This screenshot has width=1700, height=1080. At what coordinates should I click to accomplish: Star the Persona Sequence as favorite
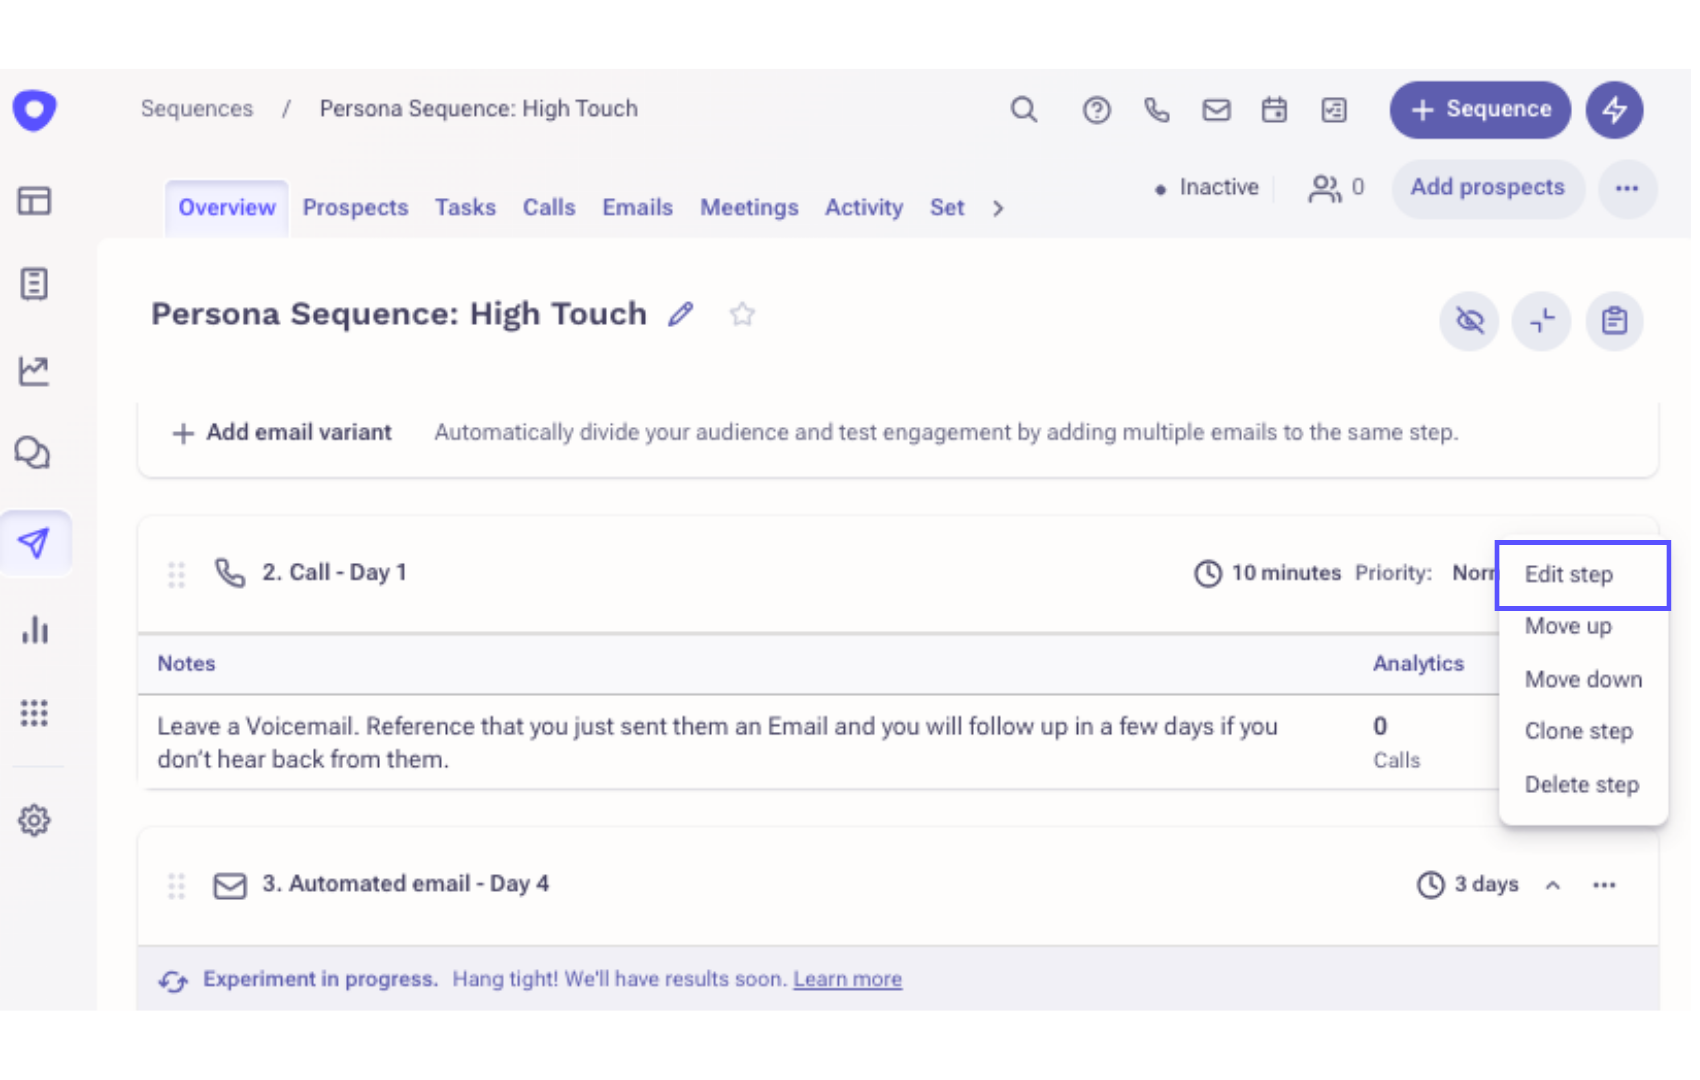[742, 314]
